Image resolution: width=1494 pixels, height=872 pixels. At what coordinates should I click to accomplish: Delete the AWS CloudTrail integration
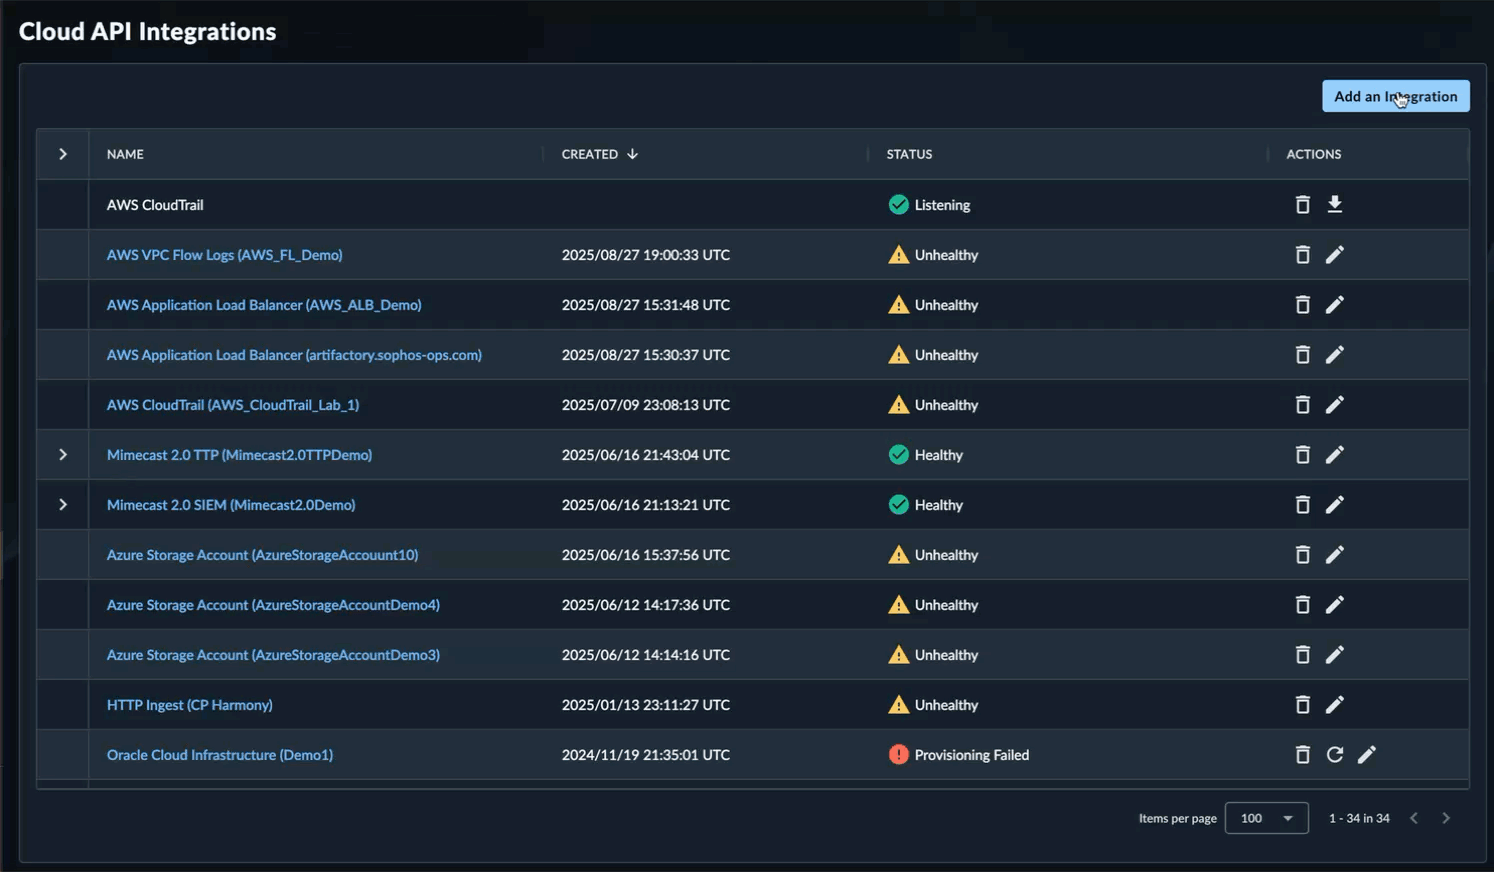pyautogui.click(x=1302, y=204)
